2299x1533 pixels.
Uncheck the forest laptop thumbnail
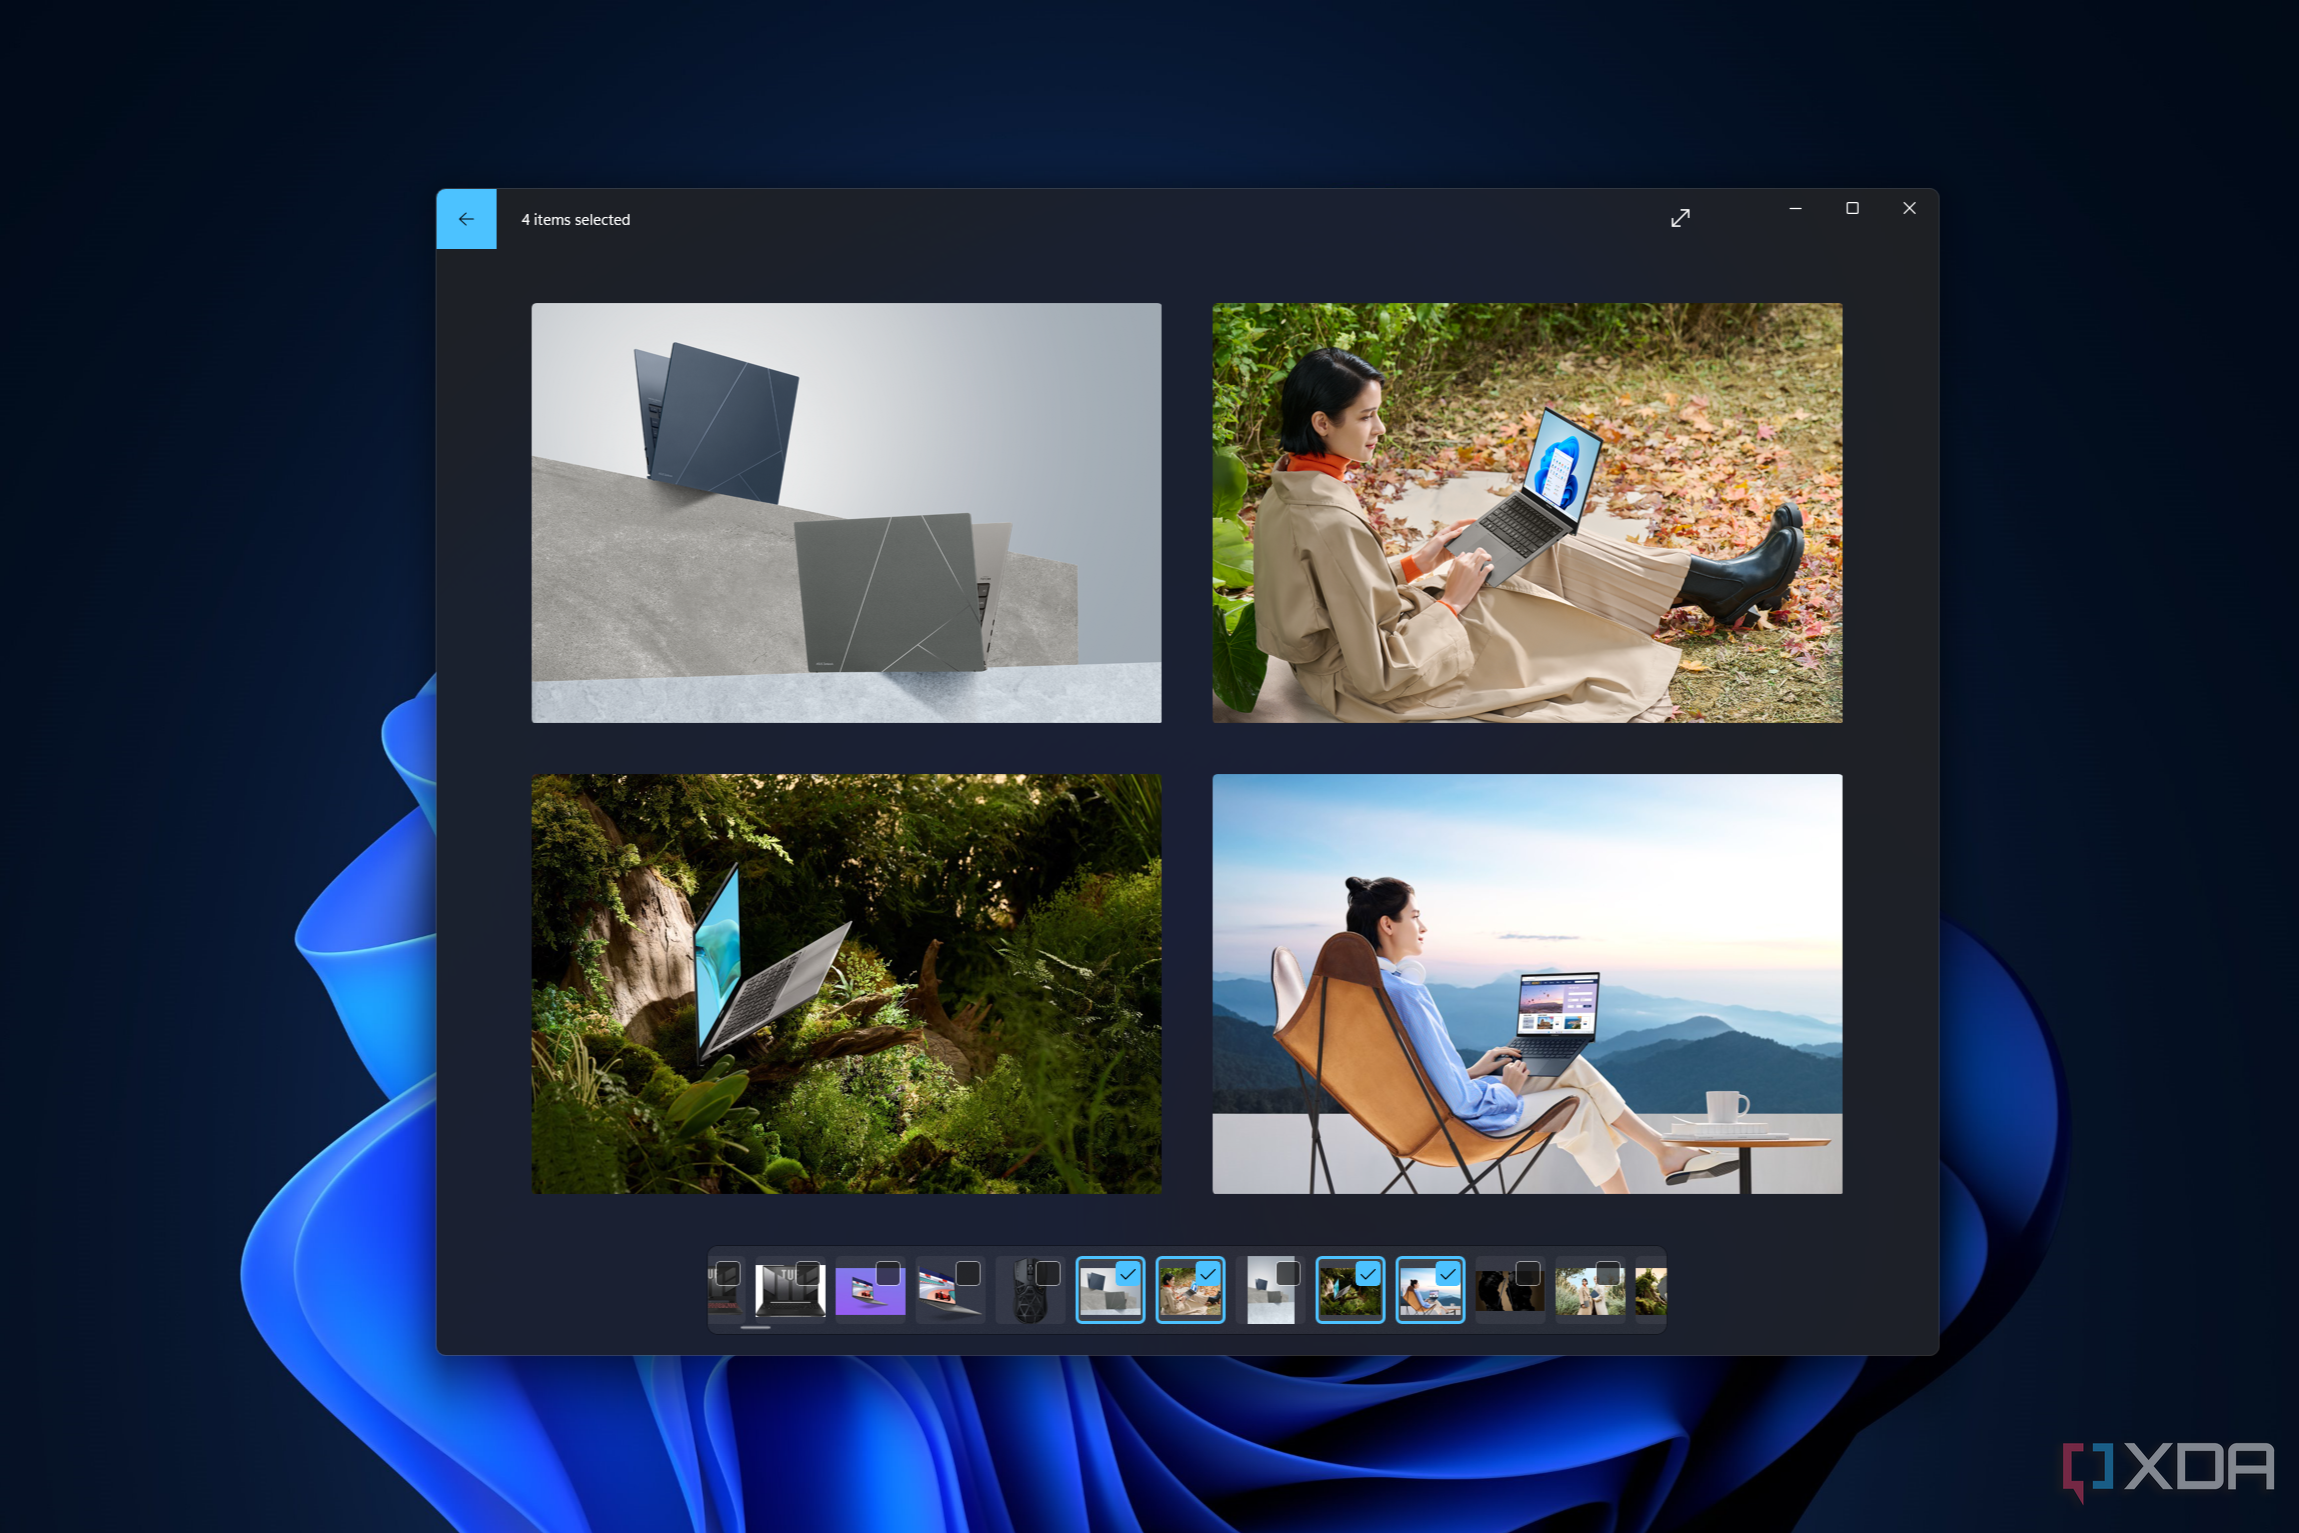point(1366,1273)
